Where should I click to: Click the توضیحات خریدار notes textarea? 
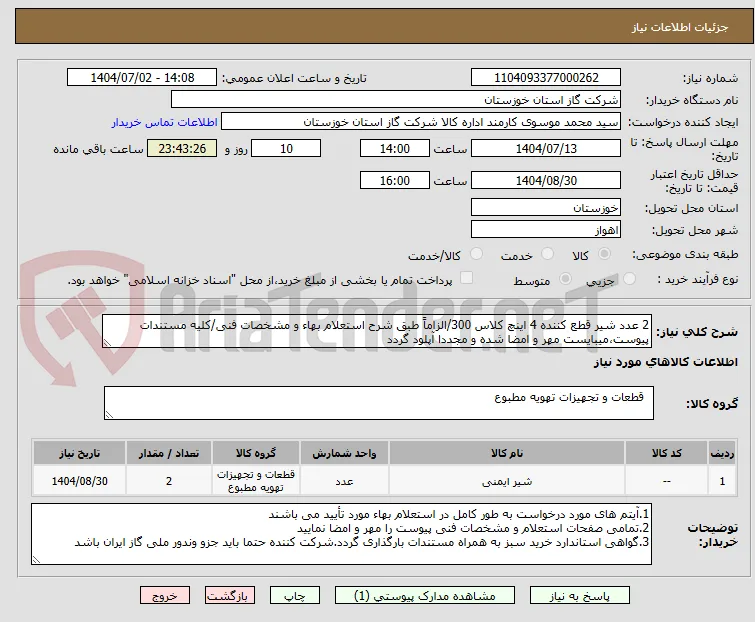[341, 534]
